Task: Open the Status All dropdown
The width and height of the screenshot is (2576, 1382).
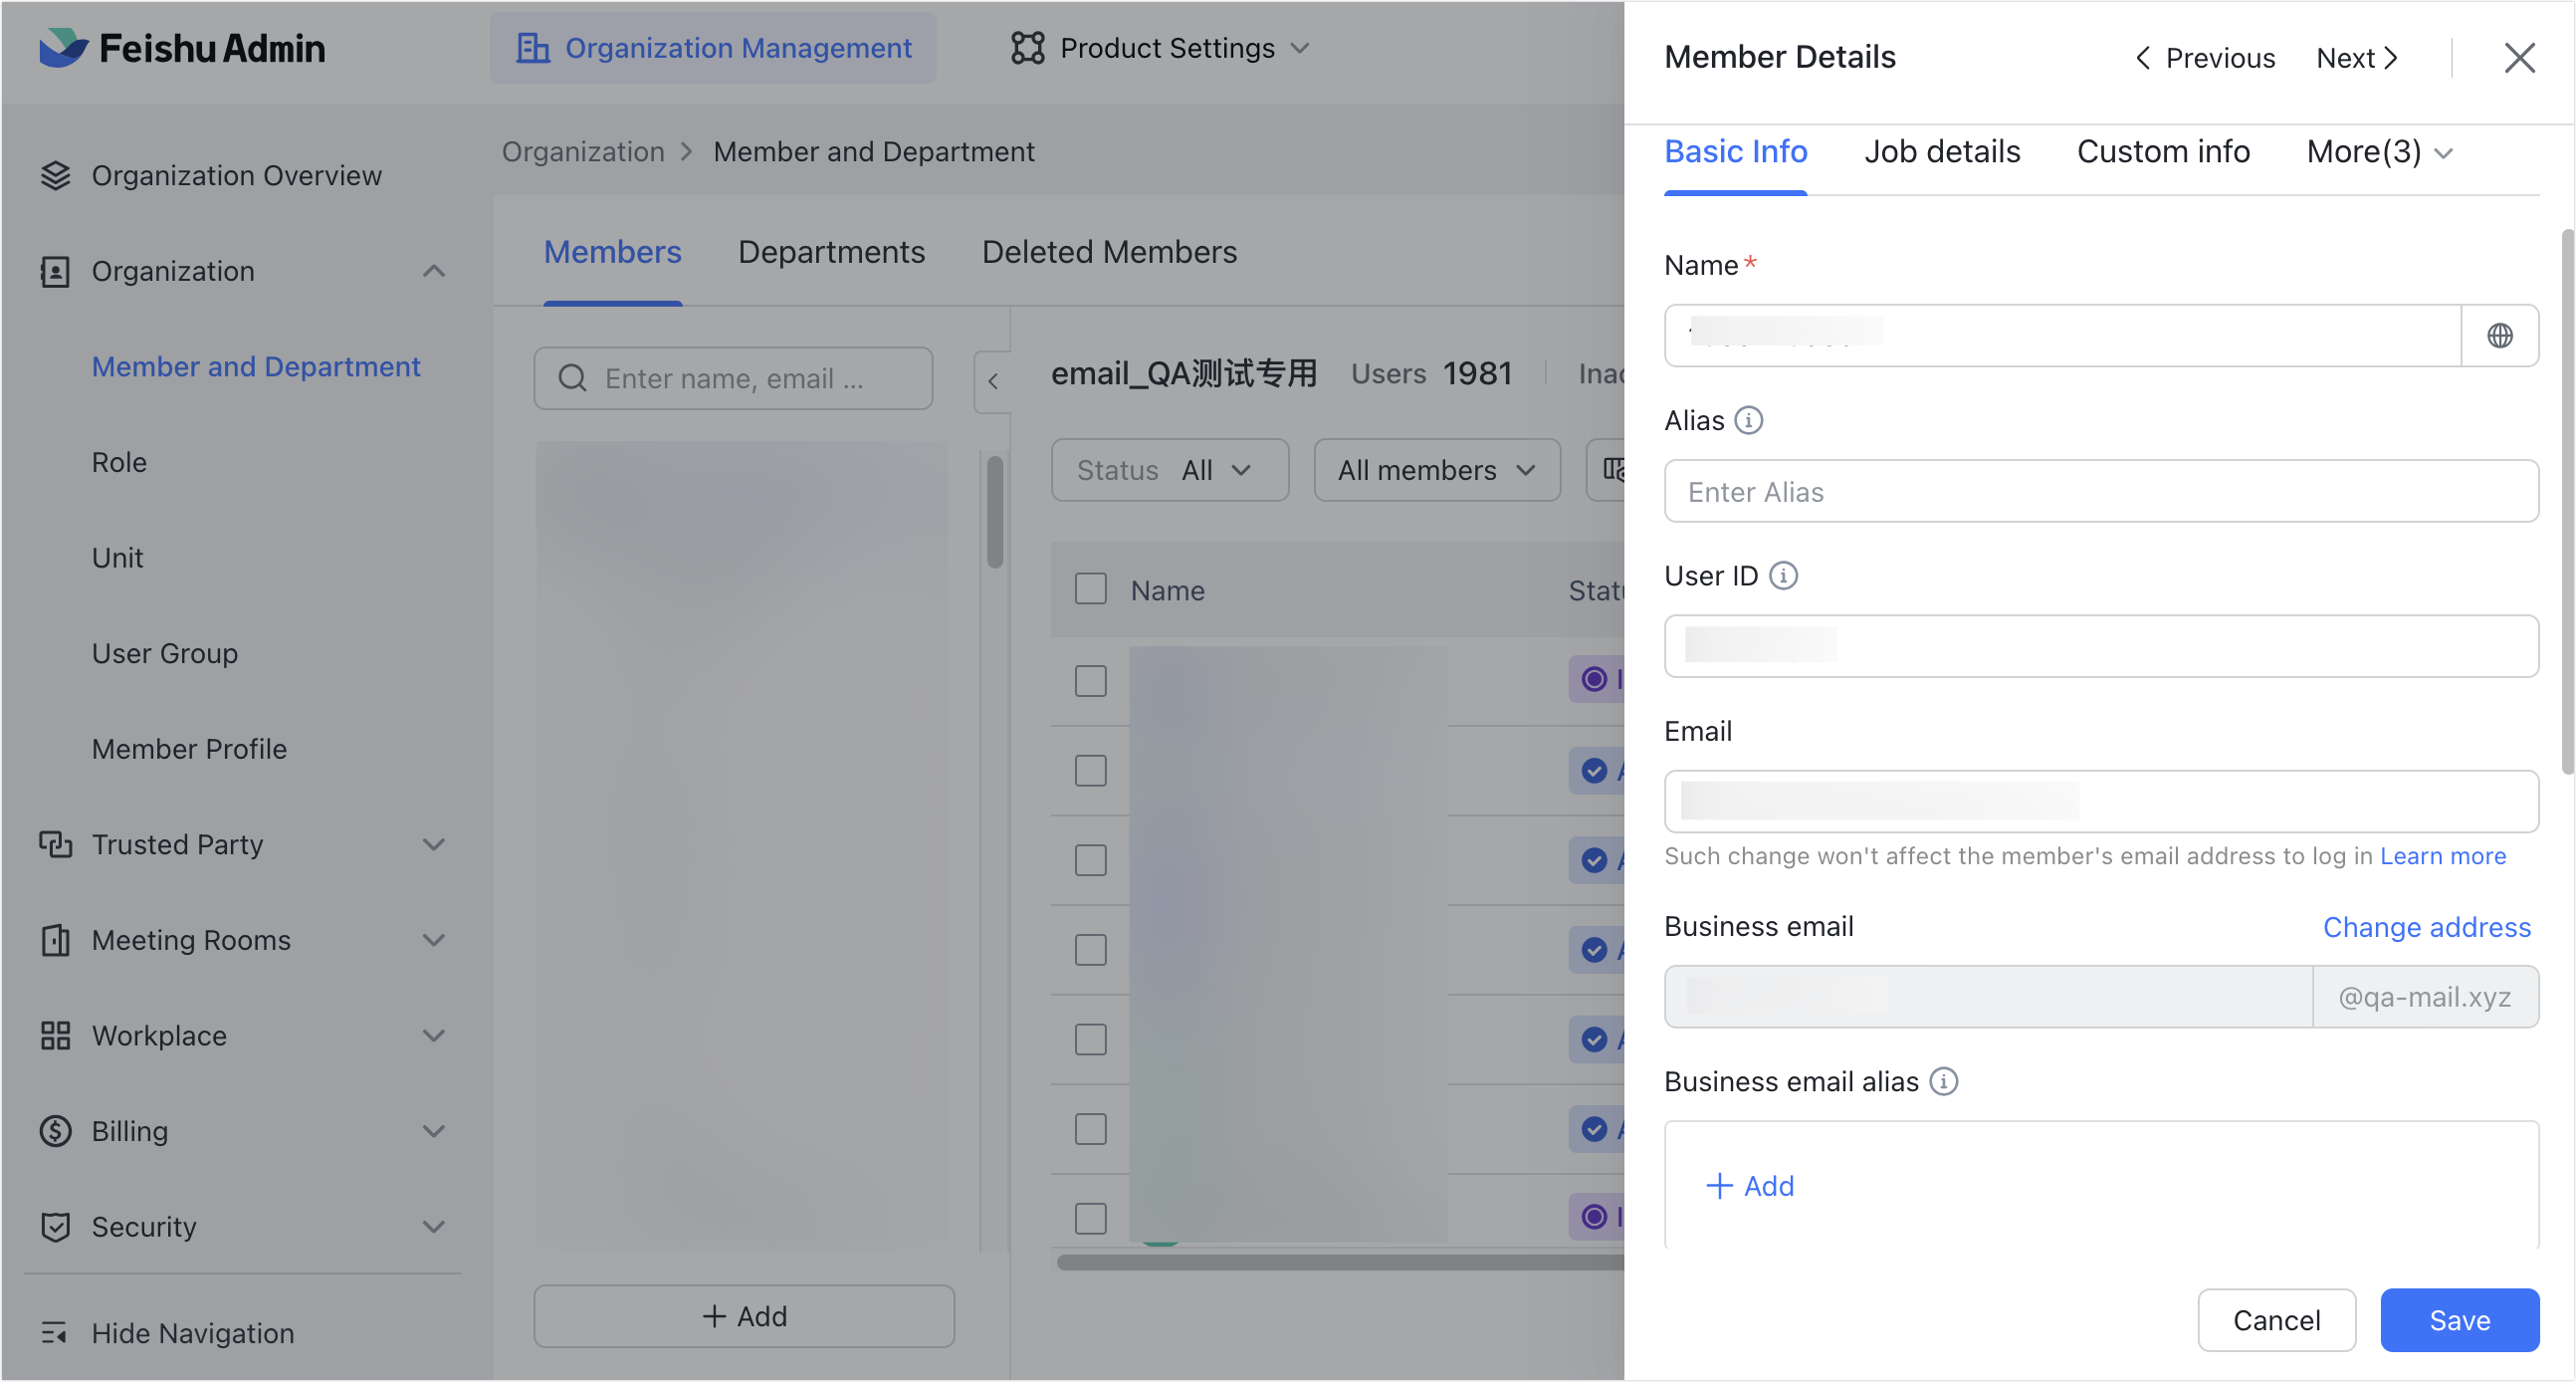Action: point(1170,470)
